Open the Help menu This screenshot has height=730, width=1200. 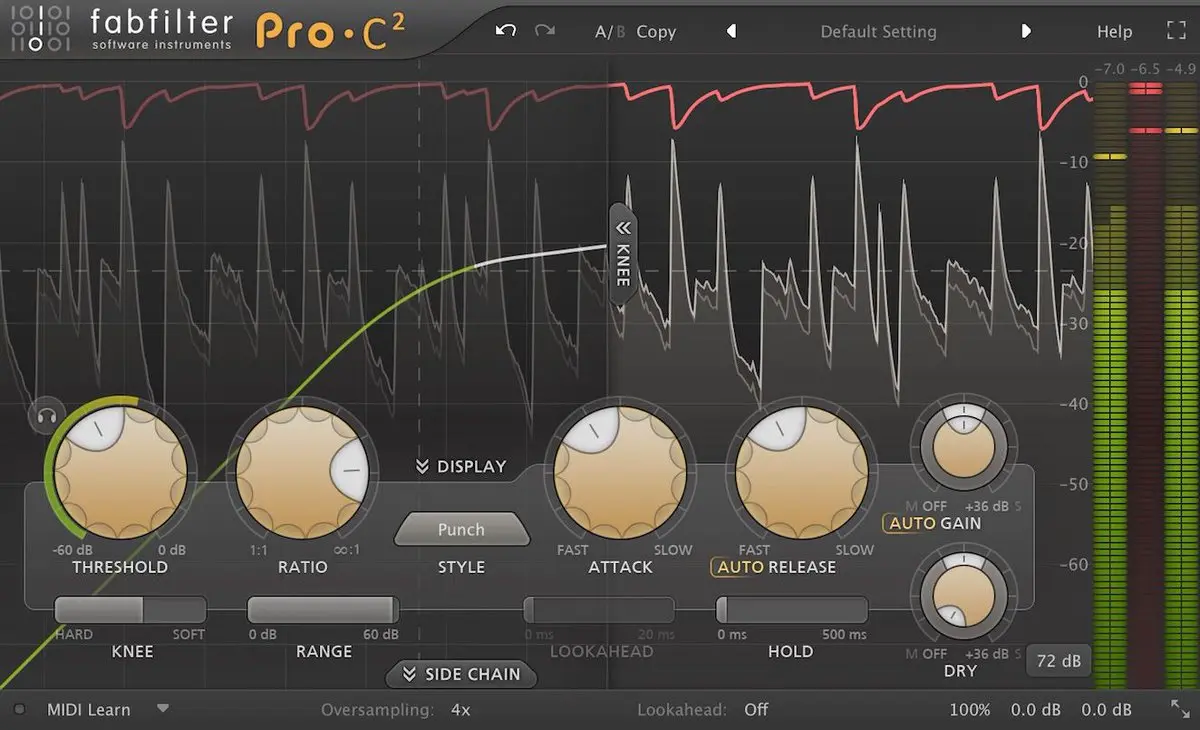coord(1114,32)
